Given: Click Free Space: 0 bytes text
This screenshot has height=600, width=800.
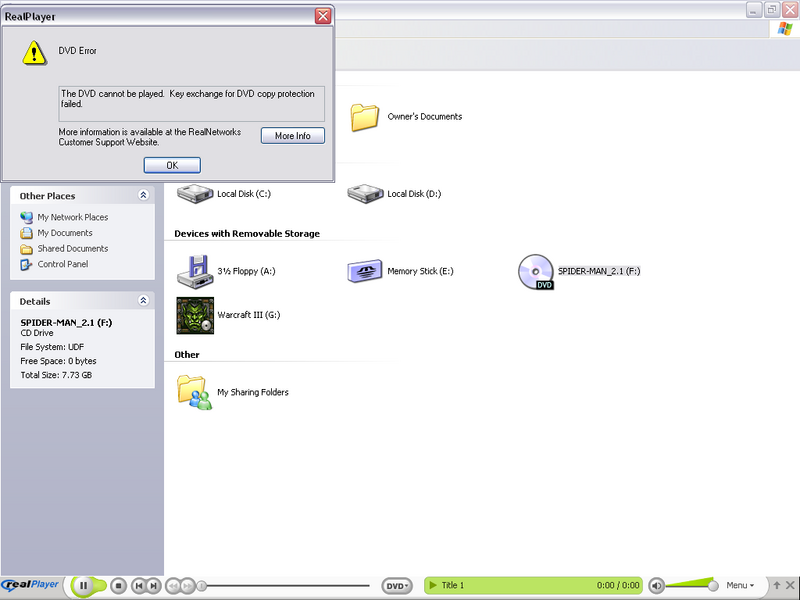Looking at the screenshot, I should tap(58, 361).
